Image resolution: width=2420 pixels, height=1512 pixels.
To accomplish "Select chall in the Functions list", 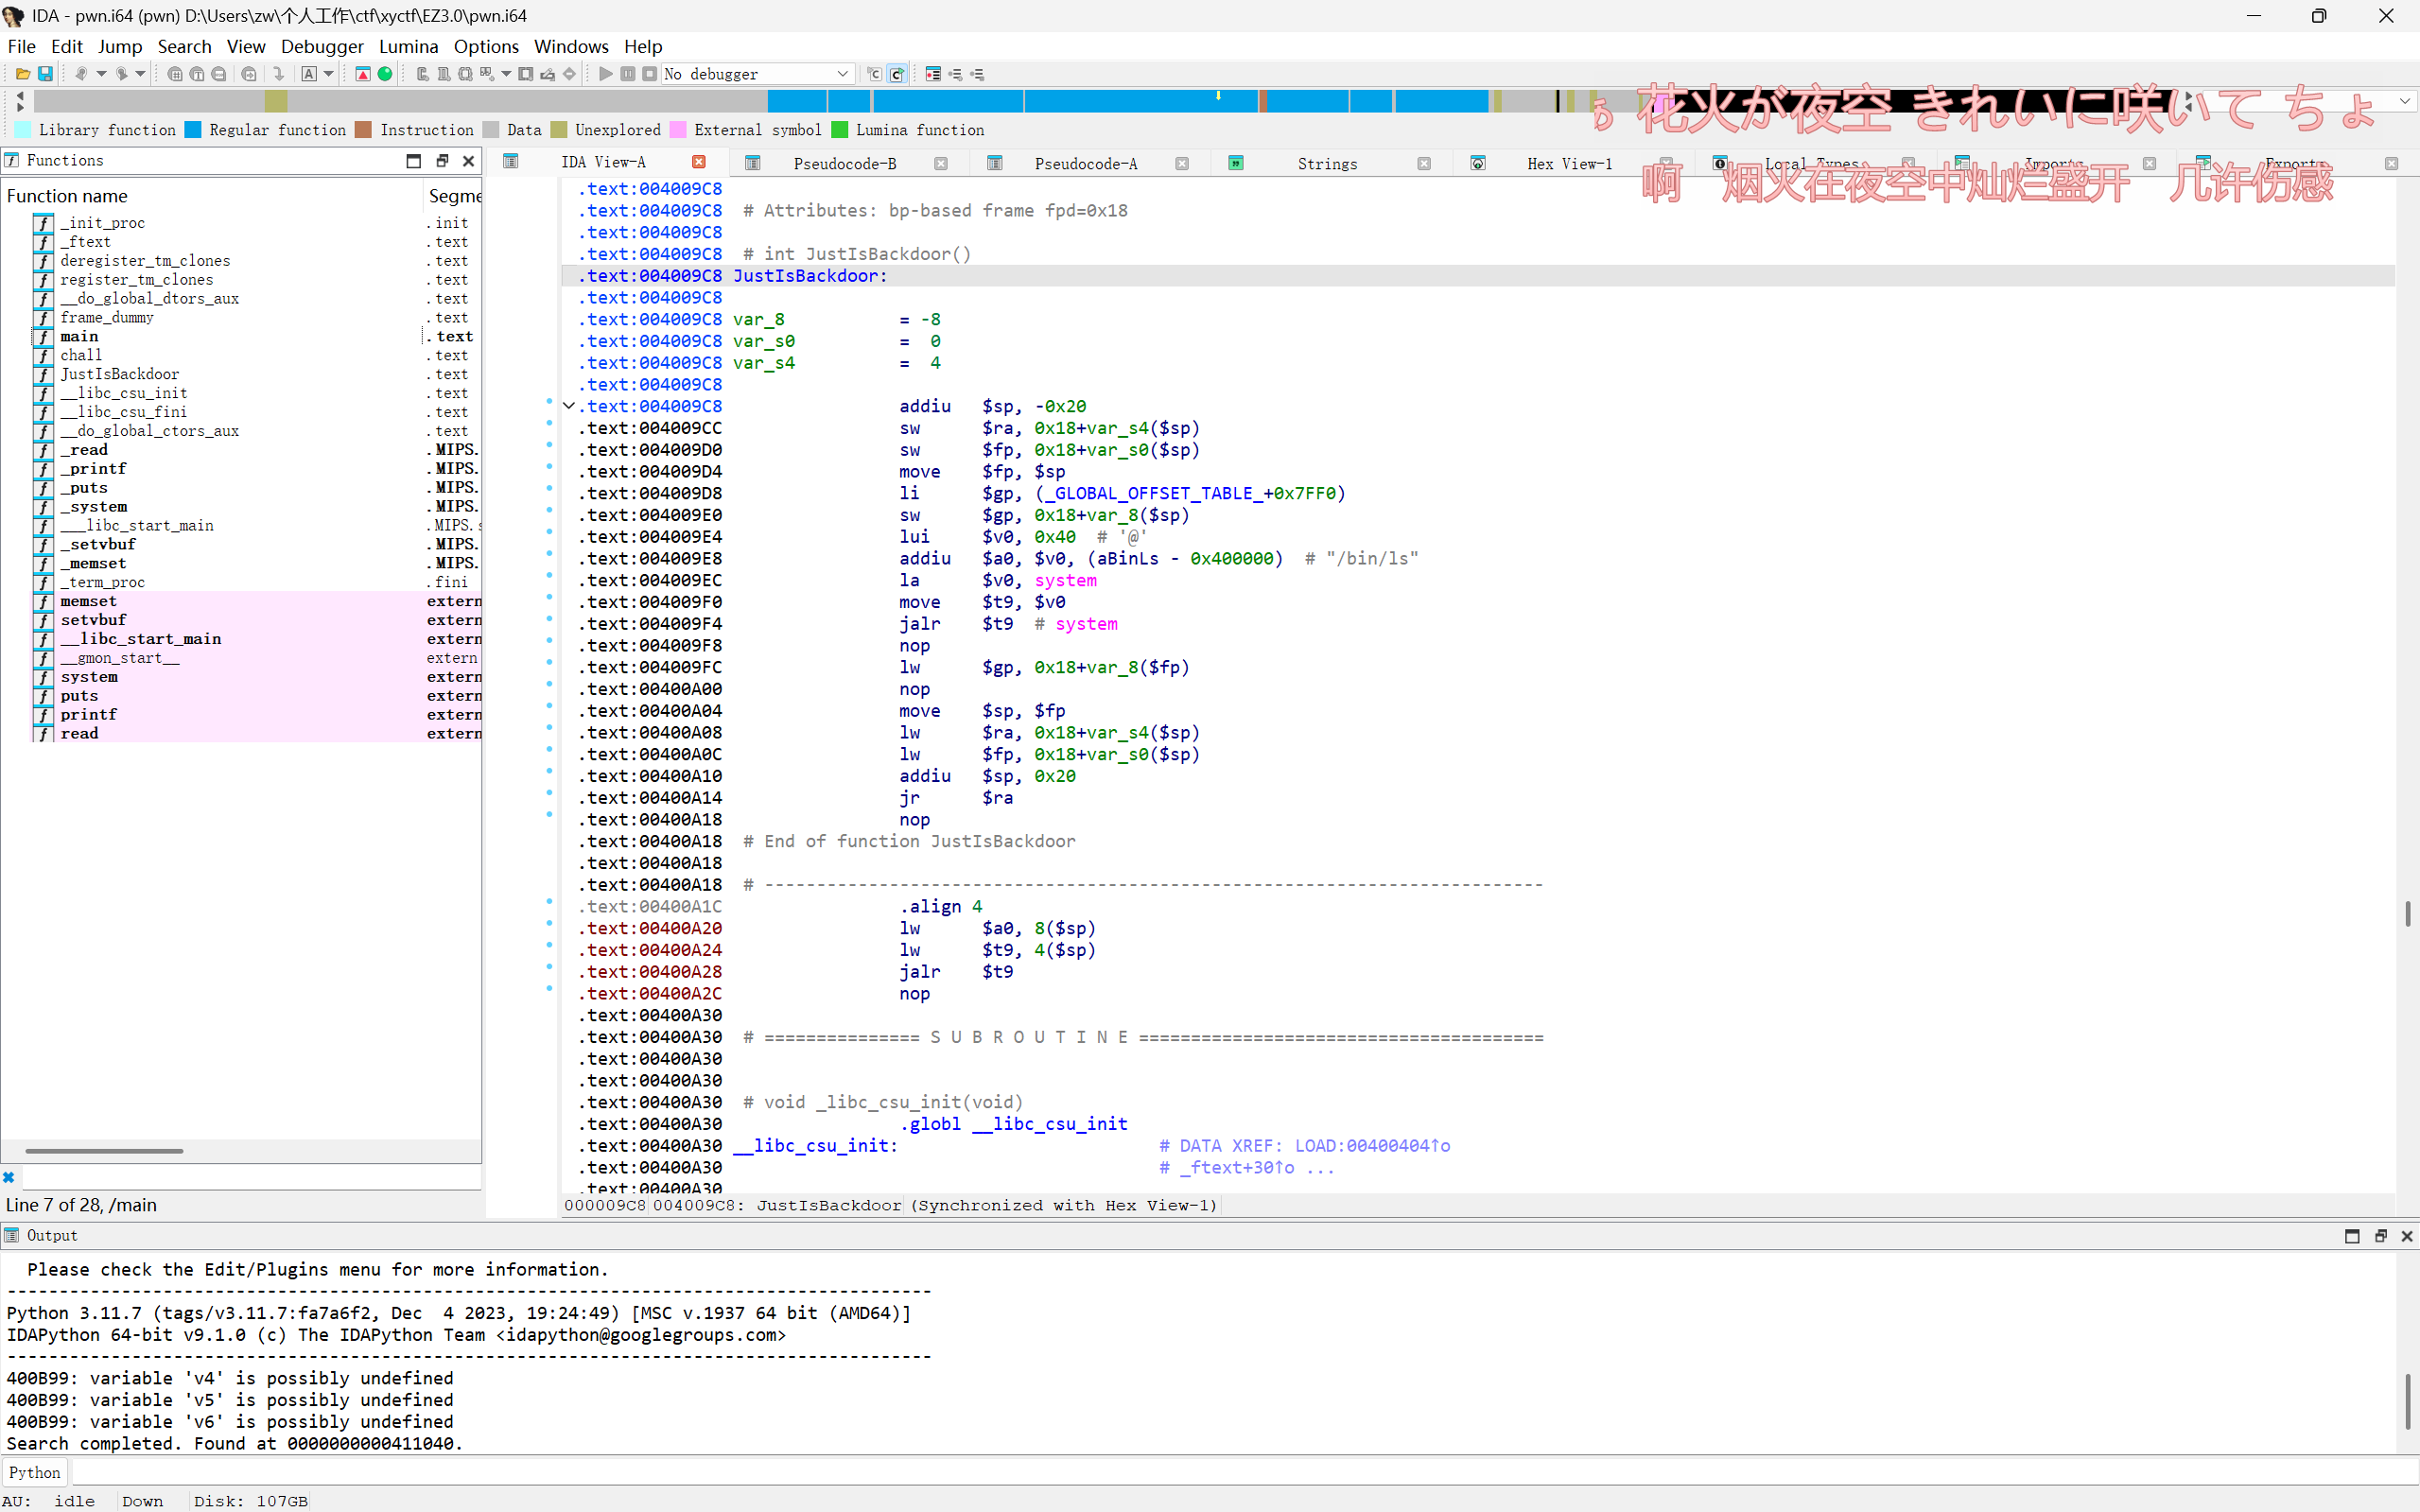I will point(81,355).
